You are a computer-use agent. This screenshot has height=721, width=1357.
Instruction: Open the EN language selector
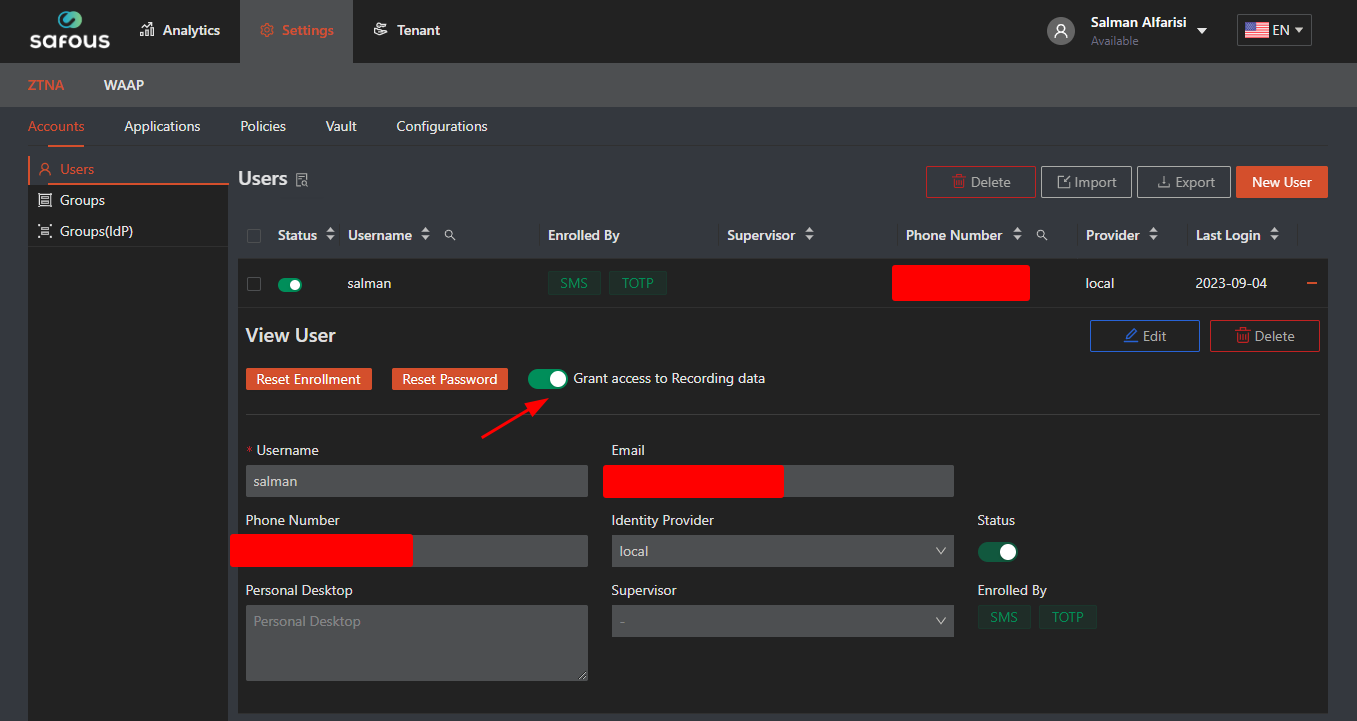pos(1273,30)
